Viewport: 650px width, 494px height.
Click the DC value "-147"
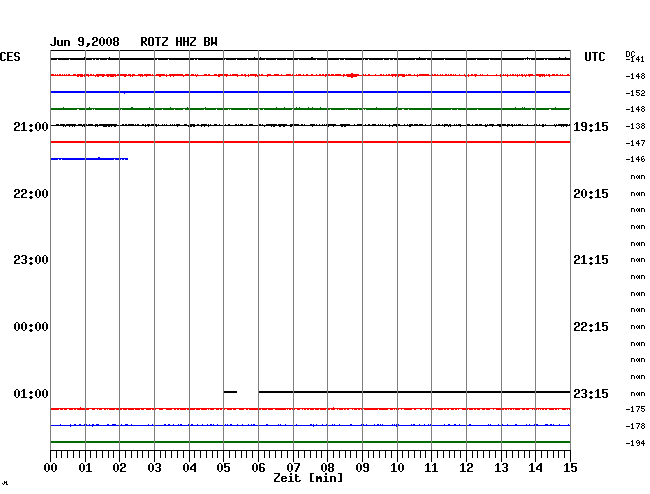pyautogui.click(x=635, y=143)
